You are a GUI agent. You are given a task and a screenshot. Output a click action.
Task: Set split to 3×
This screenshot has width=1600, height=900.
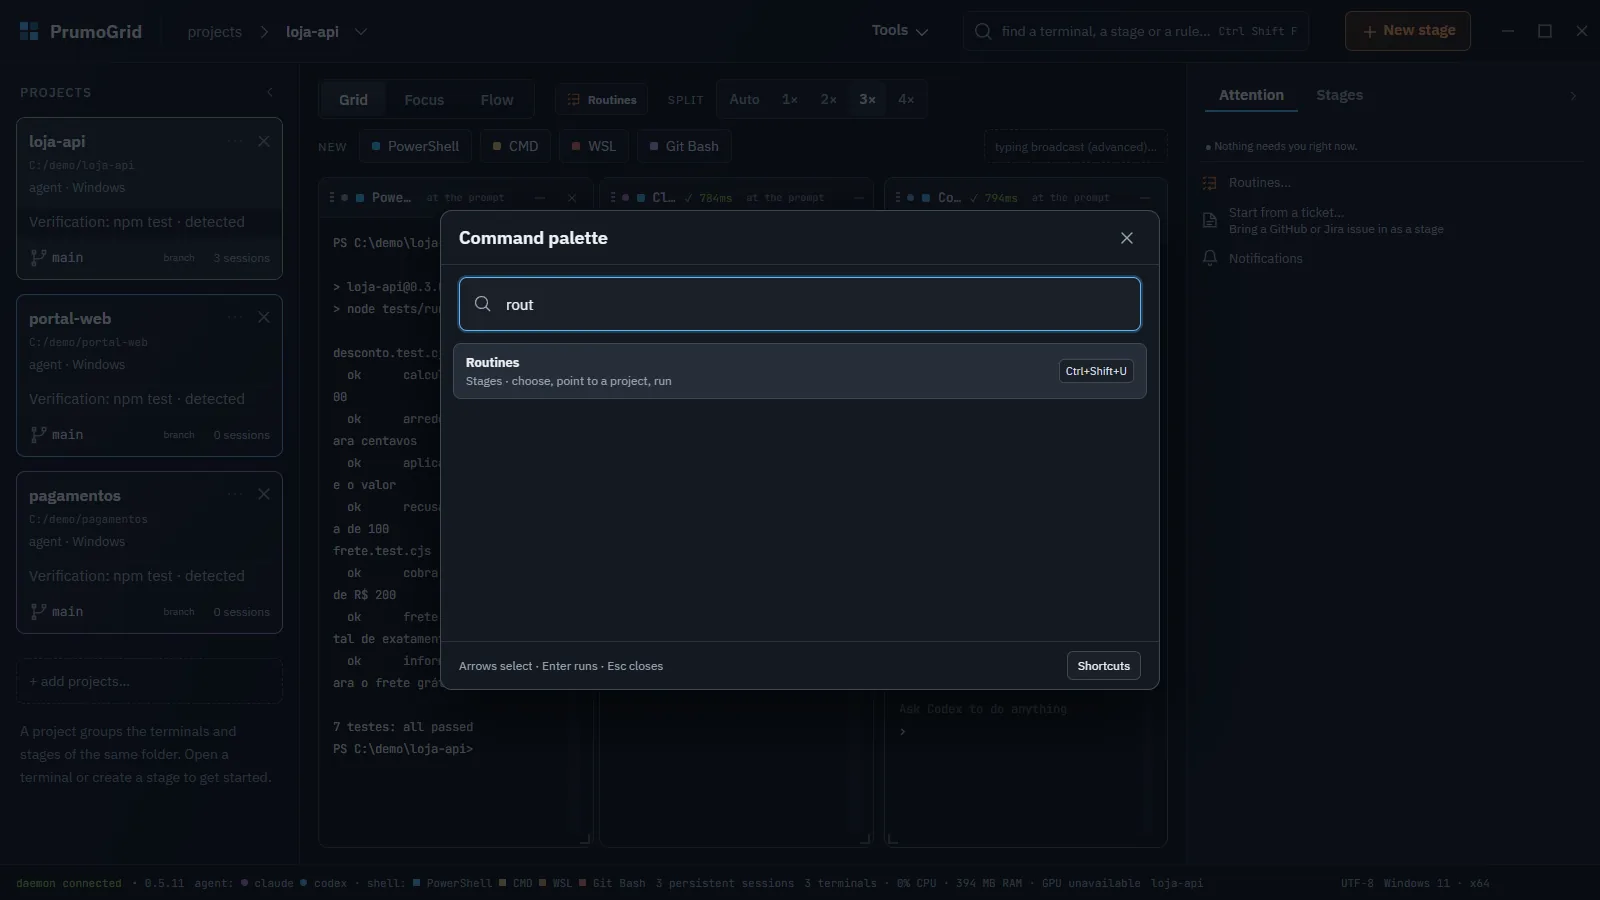(868, 100)
